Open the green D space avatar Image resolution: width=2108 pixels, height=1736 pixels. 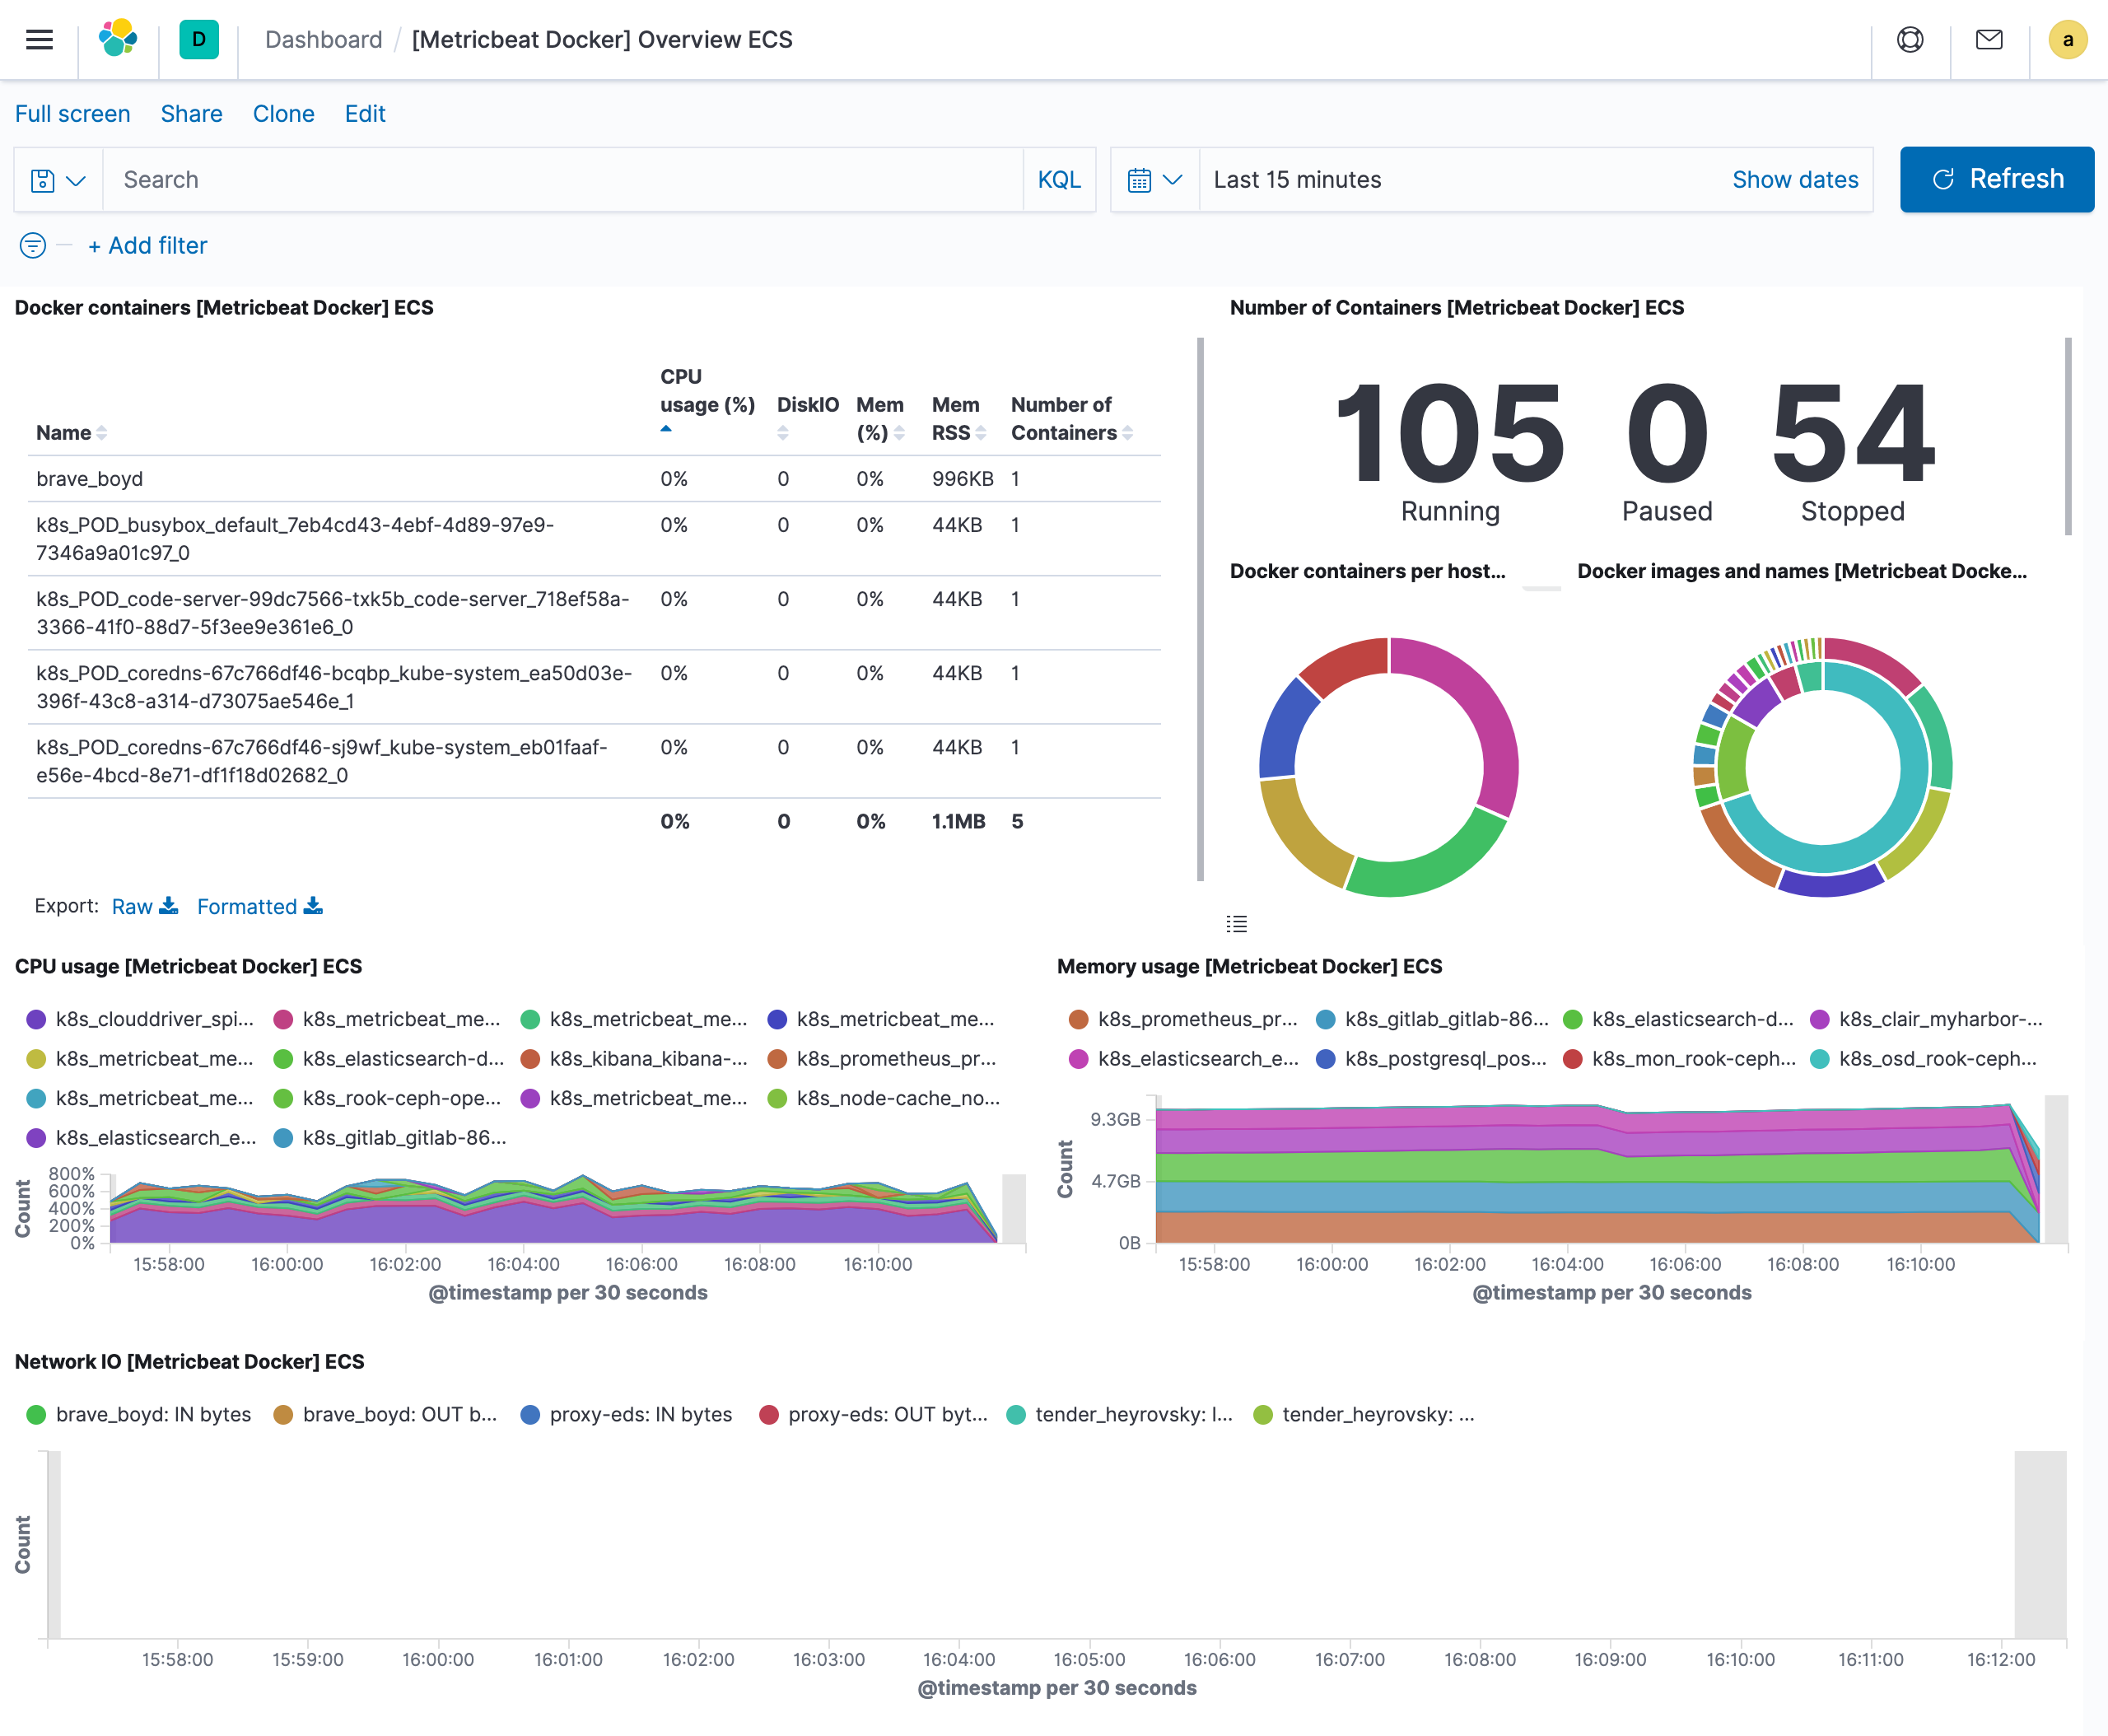pyautogui.click(x=199, y=39)
